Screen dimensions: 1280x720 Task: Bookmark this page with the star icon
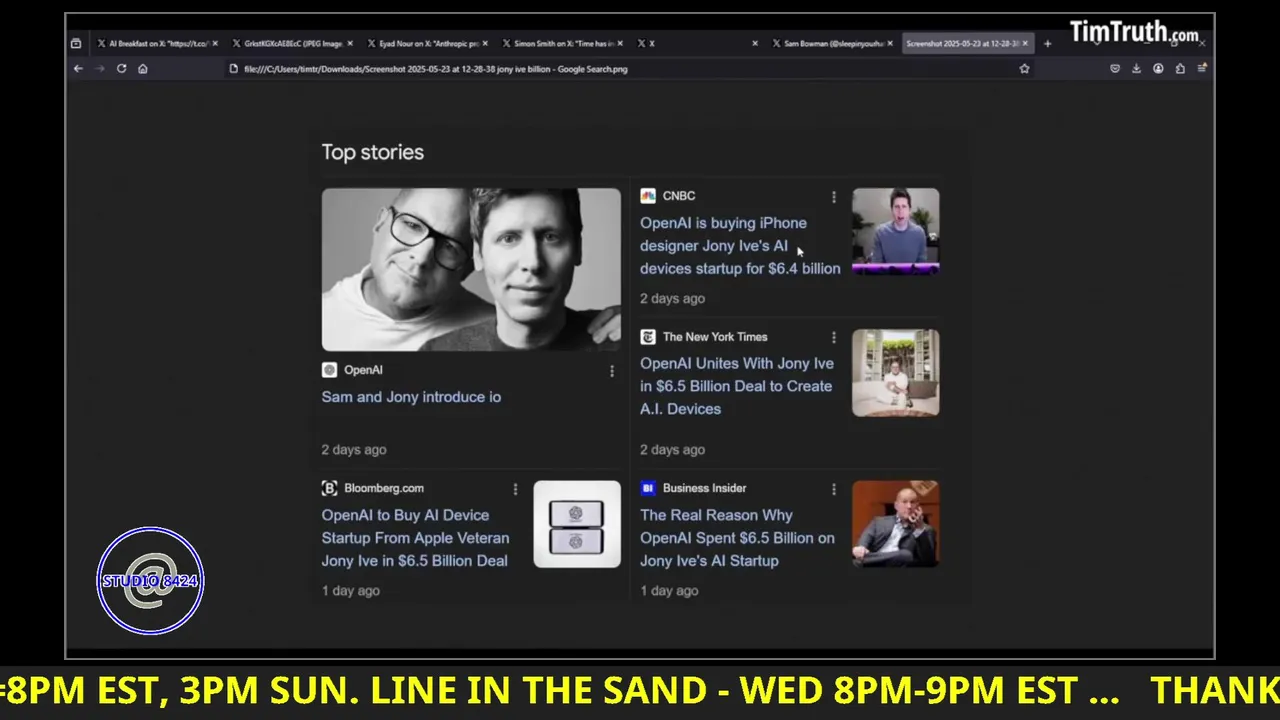tap(1024, 69)
